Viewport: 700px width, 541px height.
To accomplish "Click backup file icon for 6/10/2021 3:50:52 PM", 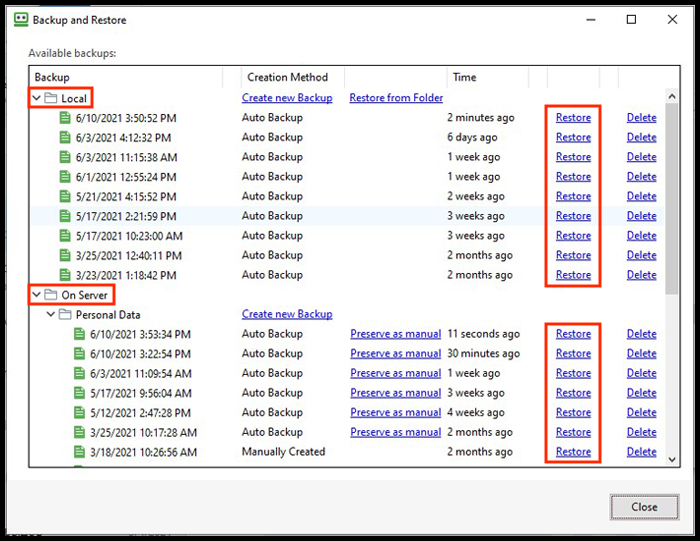I will tap(65, 118).
